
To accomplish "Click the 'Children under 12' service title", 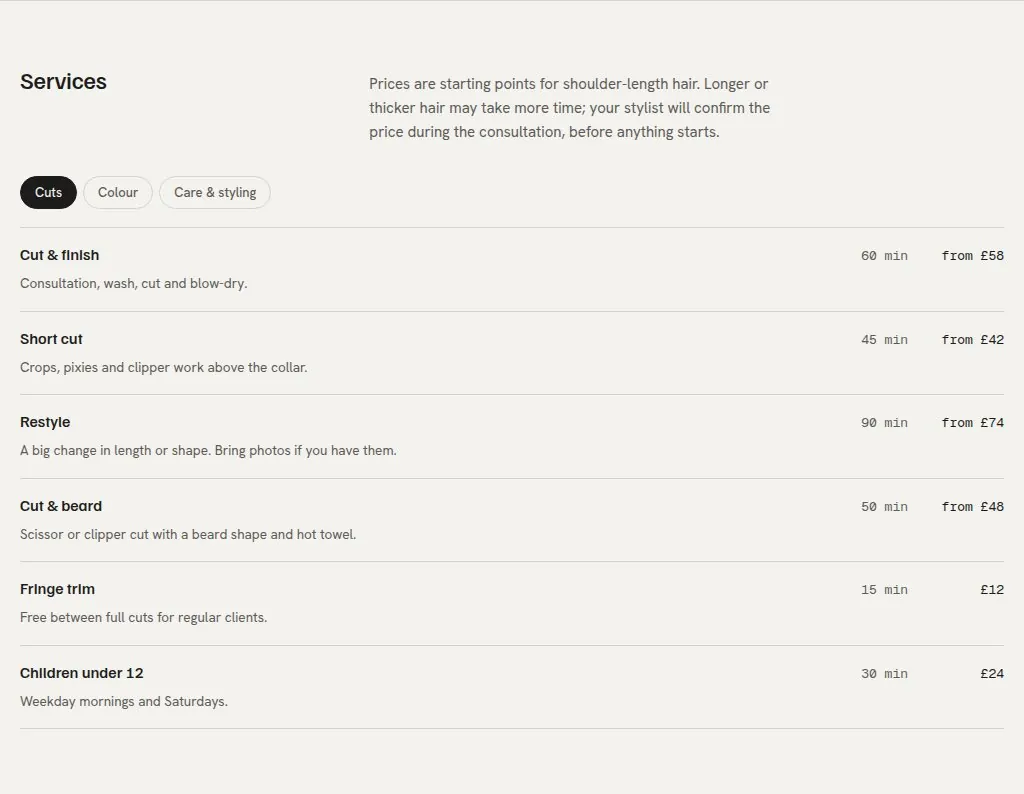I will point(82,673).
